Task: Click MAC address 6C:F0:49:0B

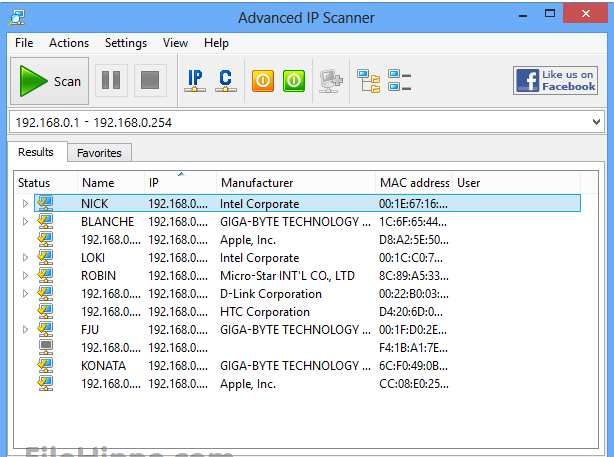Action: tap(413, 366)
